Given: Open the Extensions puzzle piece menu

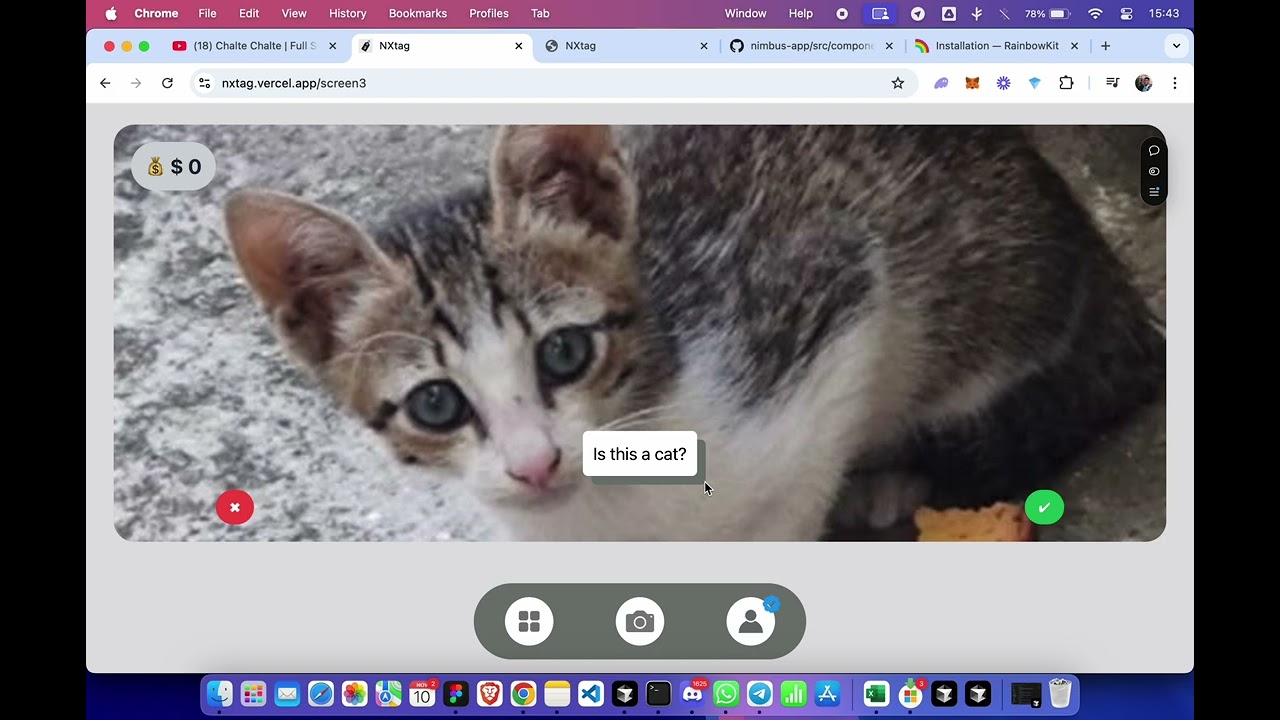Looking at the screenshot, I should (x=1066, y=83).
